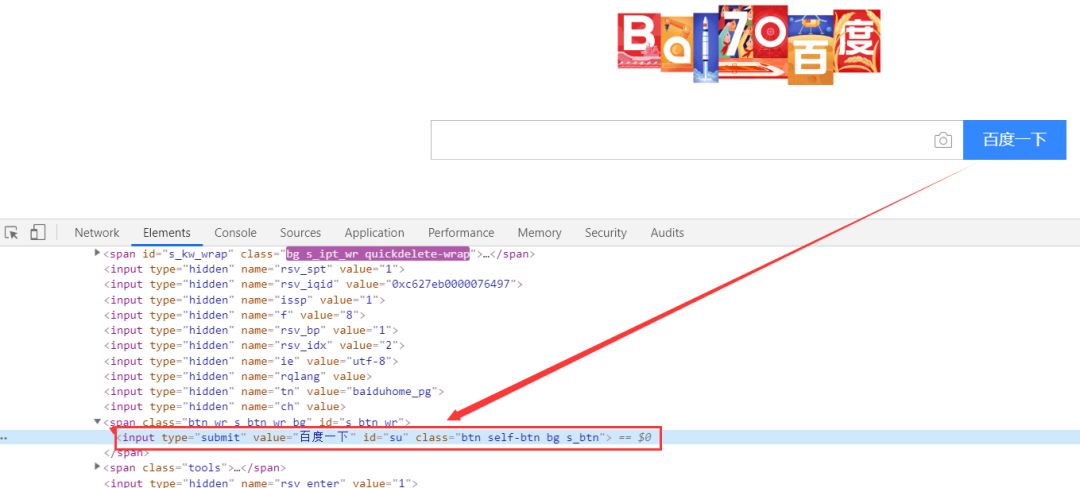This screenshot has height=488, width=1080.
Task: Switch to the Network tab
Action: tap(97, 233)
